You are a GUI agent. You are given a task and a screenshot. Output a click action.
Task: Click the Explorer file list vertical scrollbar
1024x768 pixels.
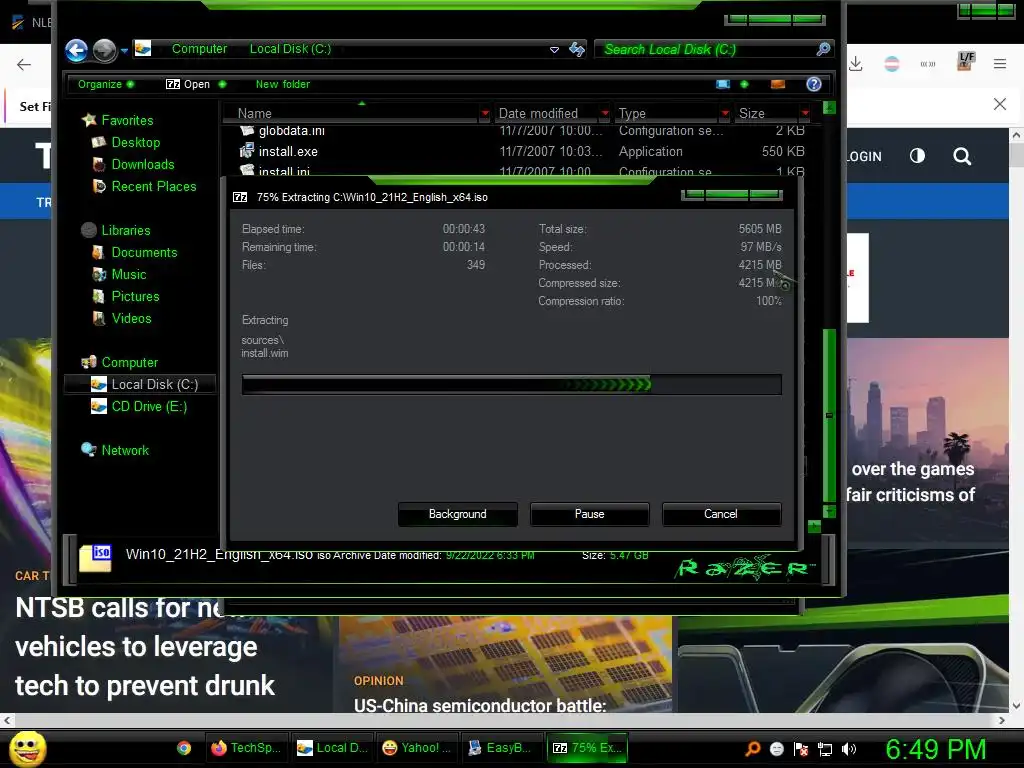(829, 415)
